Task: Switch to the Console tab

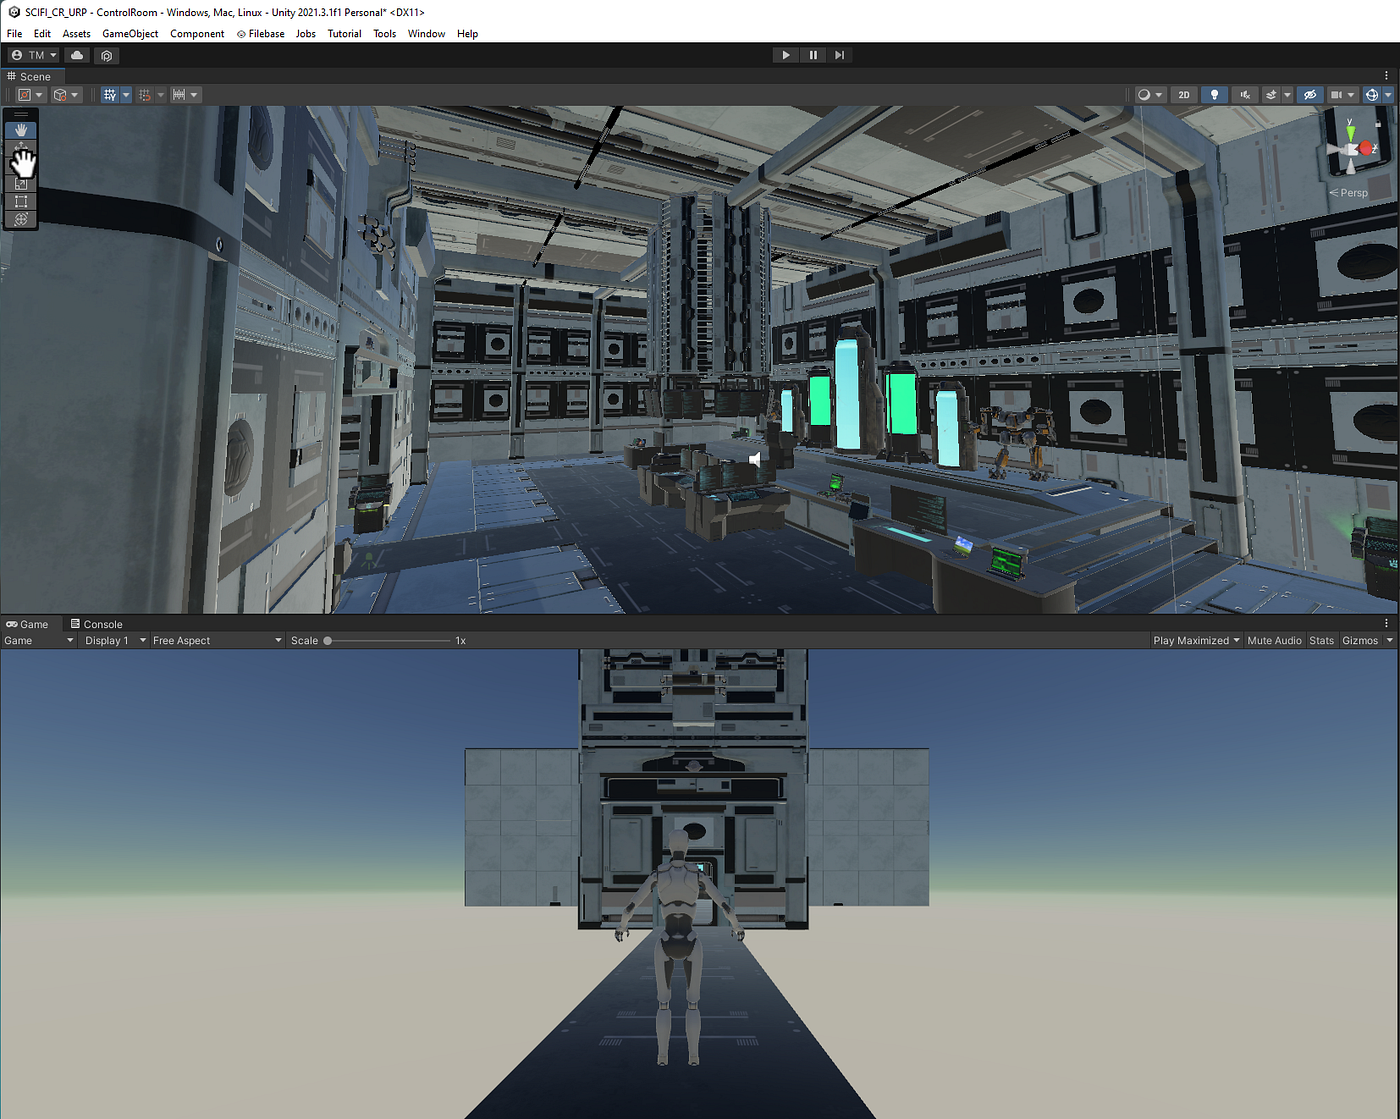Action: click(96, 623)
